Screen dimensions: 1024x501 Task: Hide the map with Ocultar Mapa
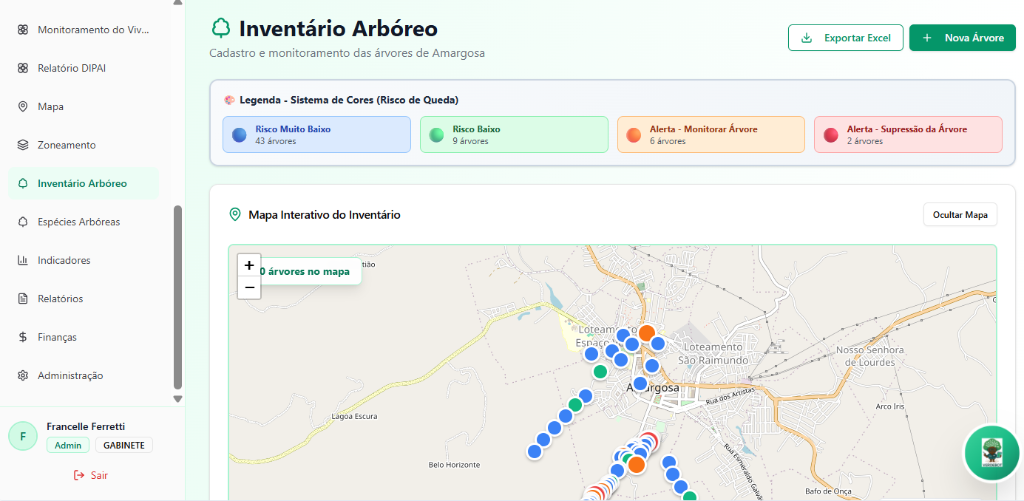(960, 214)
